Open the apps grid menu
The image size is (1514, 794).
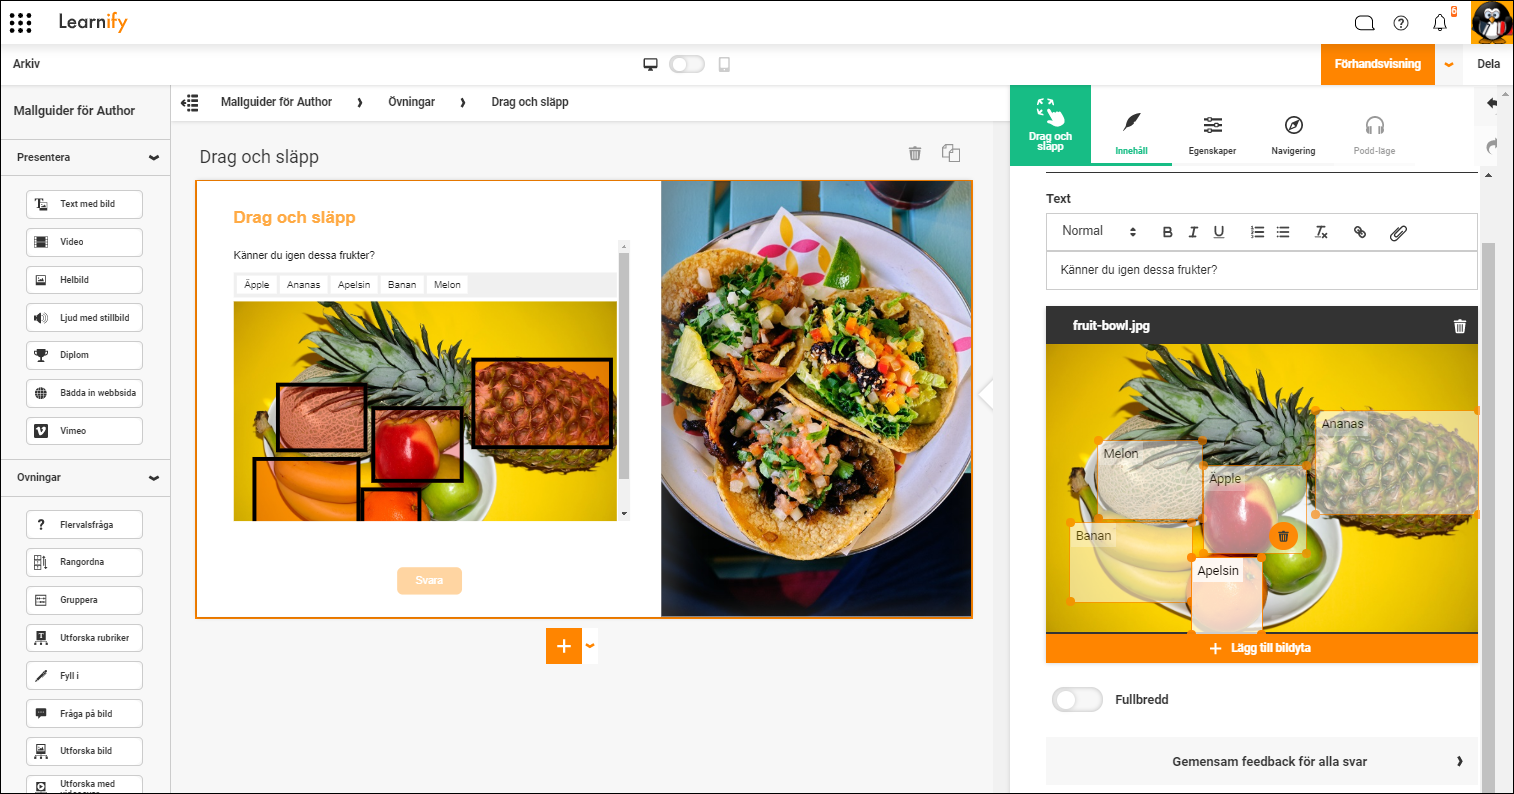[x=20, y=22]
